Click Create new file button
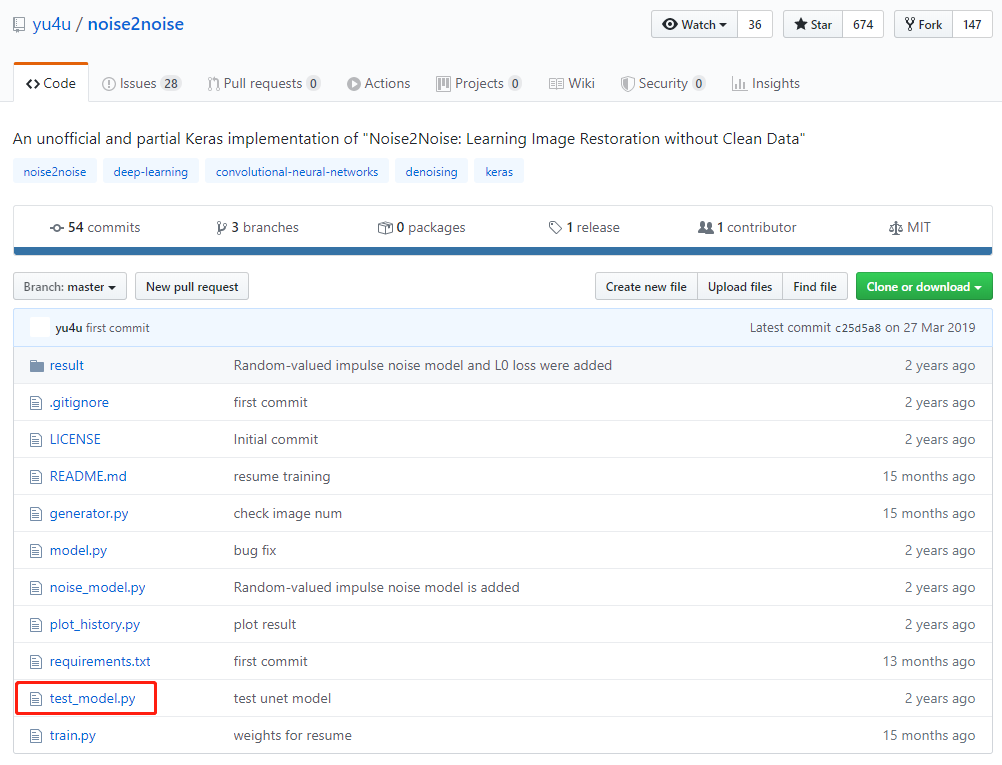Image resolution: width=1002 pixels, height=765 pixels. coord(646,286)
